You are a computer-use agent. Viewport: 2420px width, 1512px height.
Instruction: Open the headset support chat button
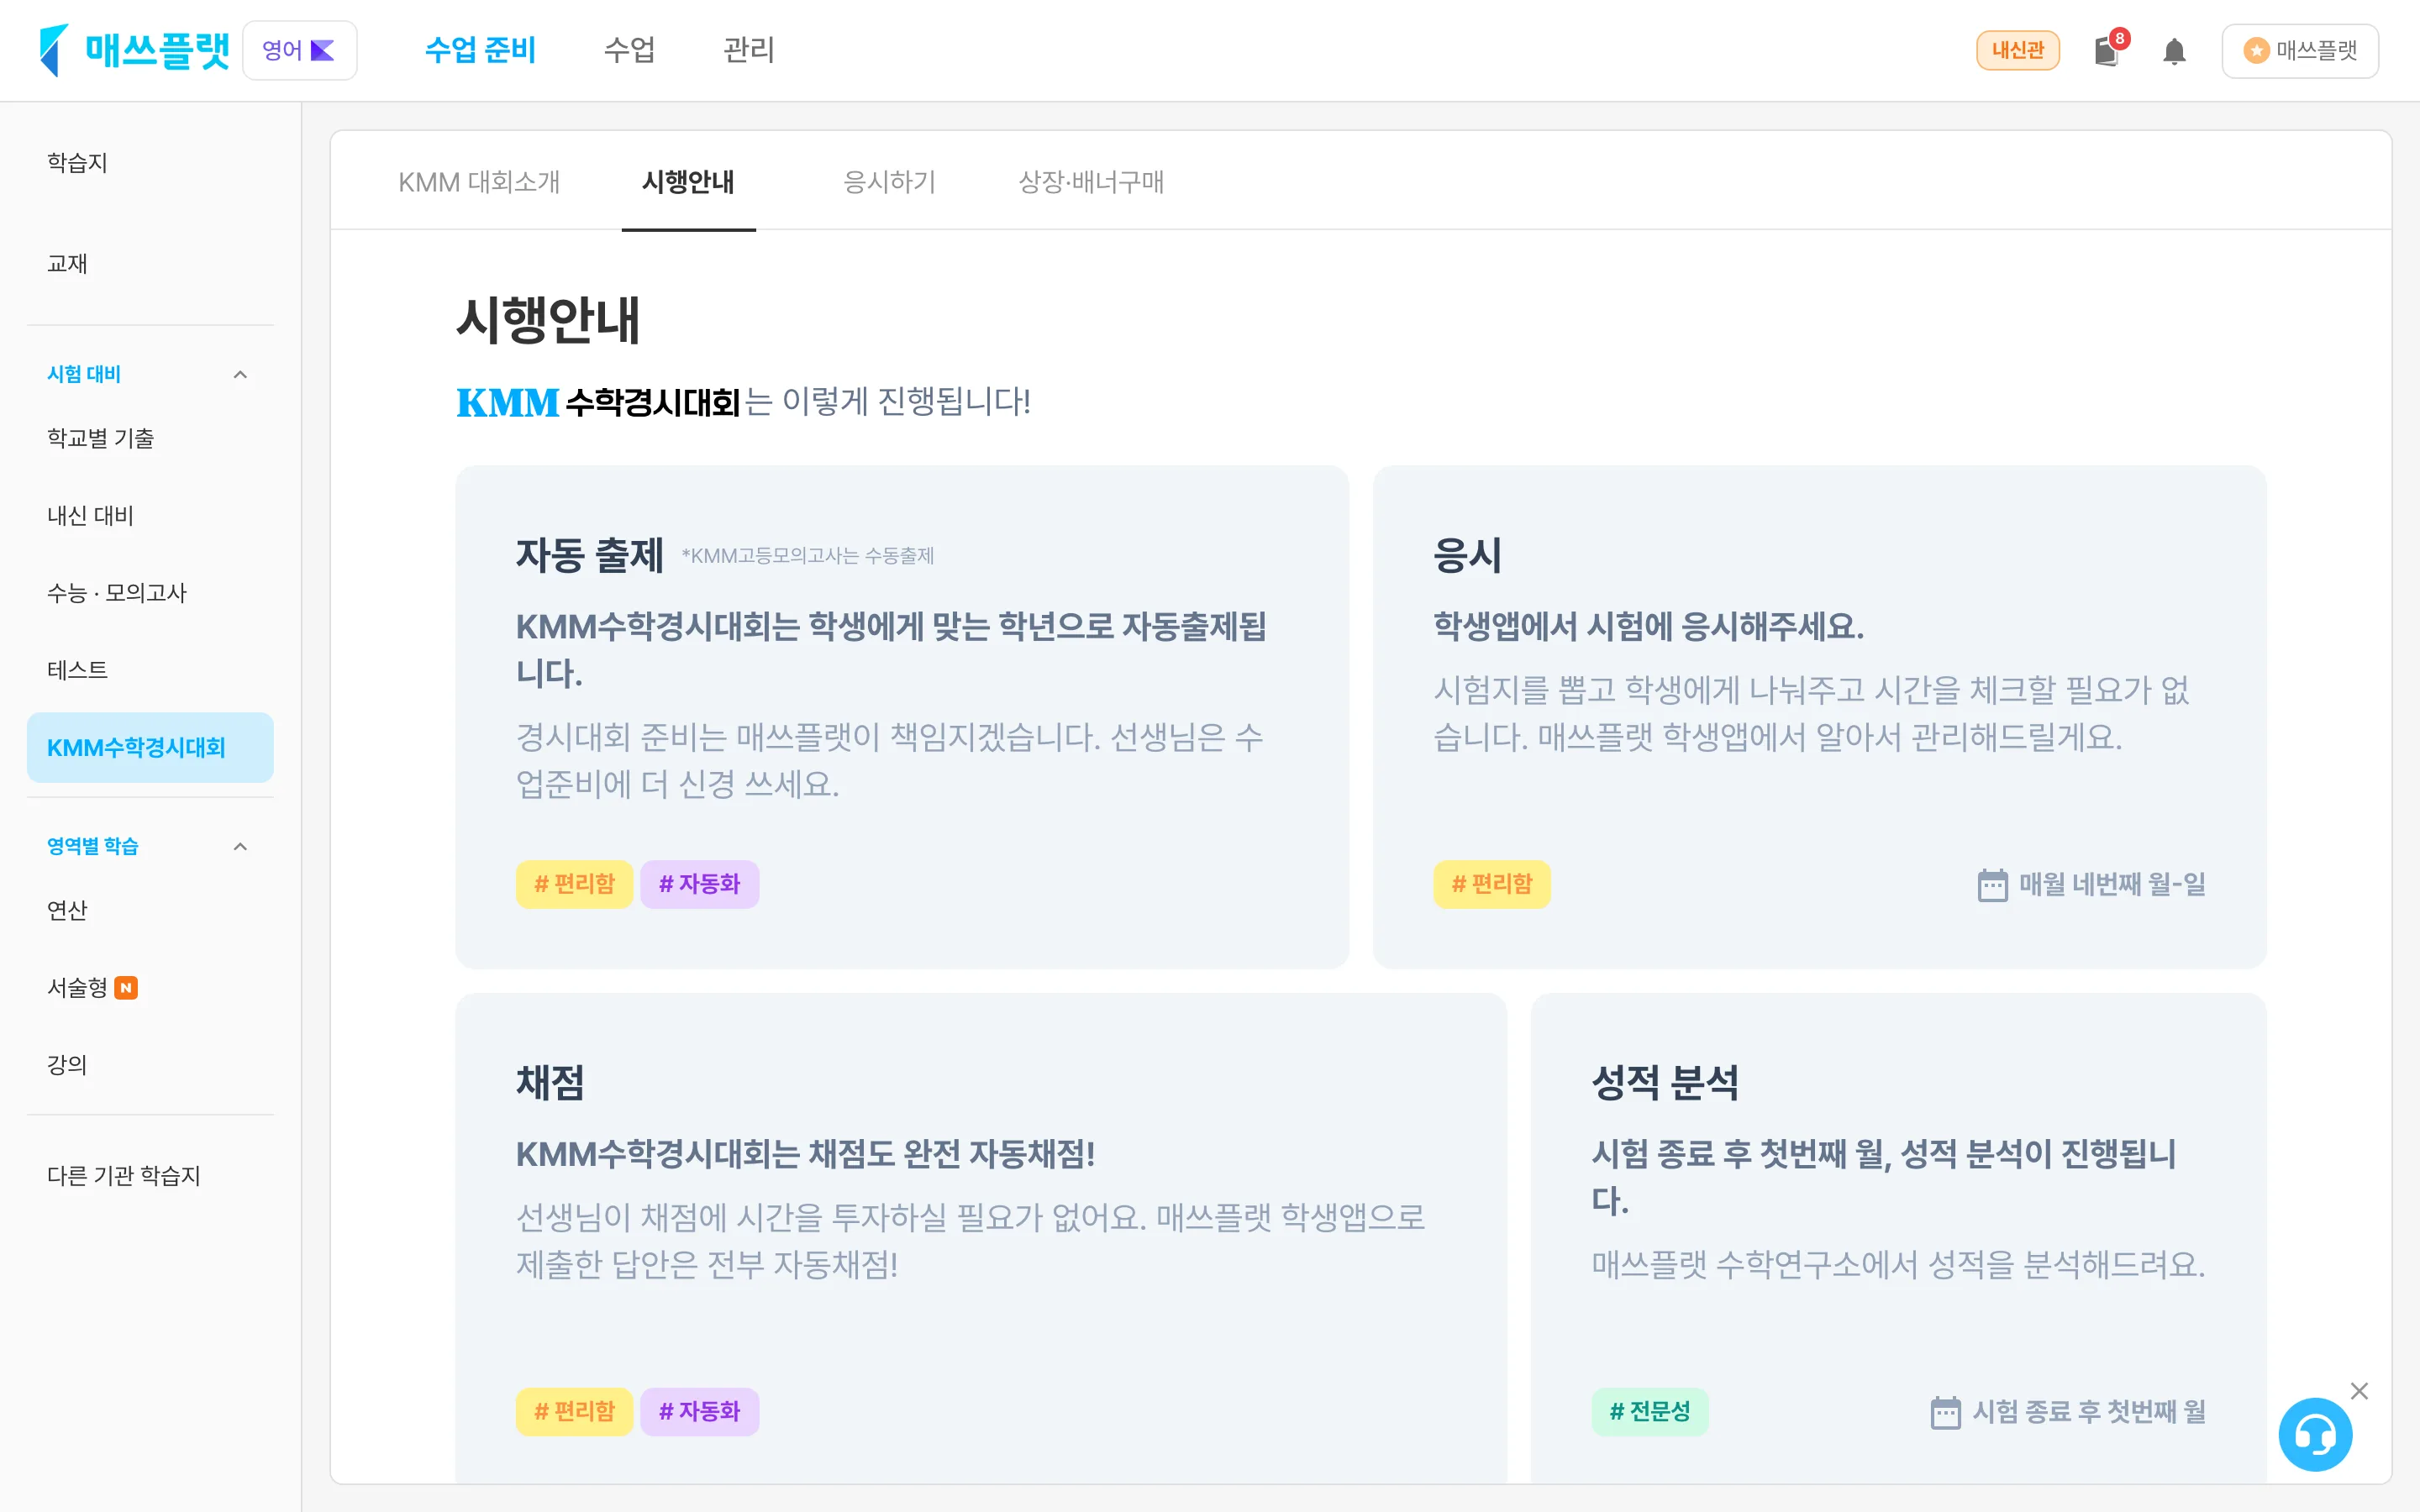(2315, 1435)
